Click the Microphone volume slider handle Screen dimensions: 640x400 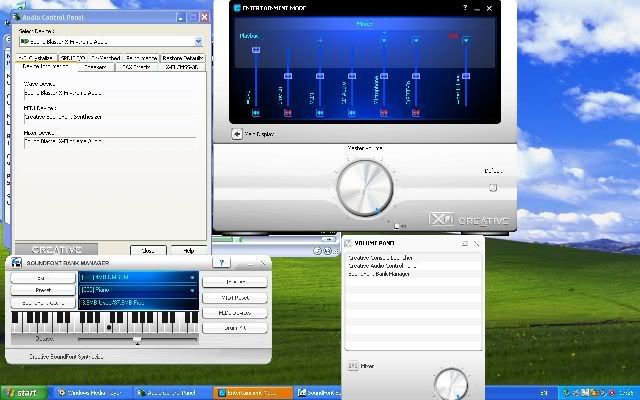pos(384,76)
